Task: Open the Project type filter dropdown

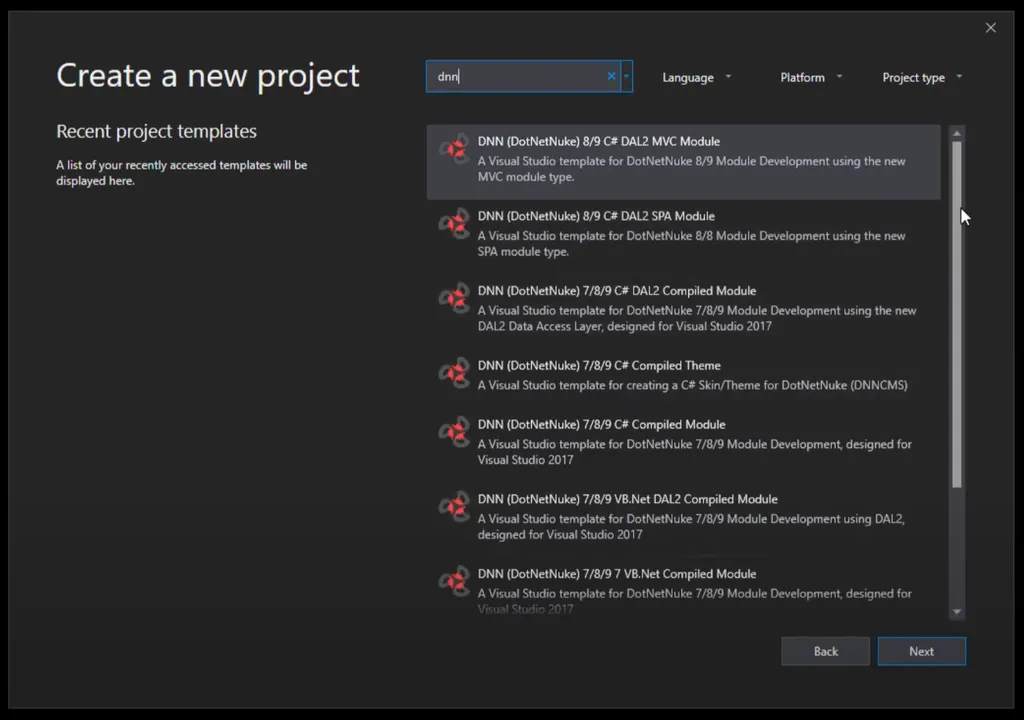Action: pos(920,77)
